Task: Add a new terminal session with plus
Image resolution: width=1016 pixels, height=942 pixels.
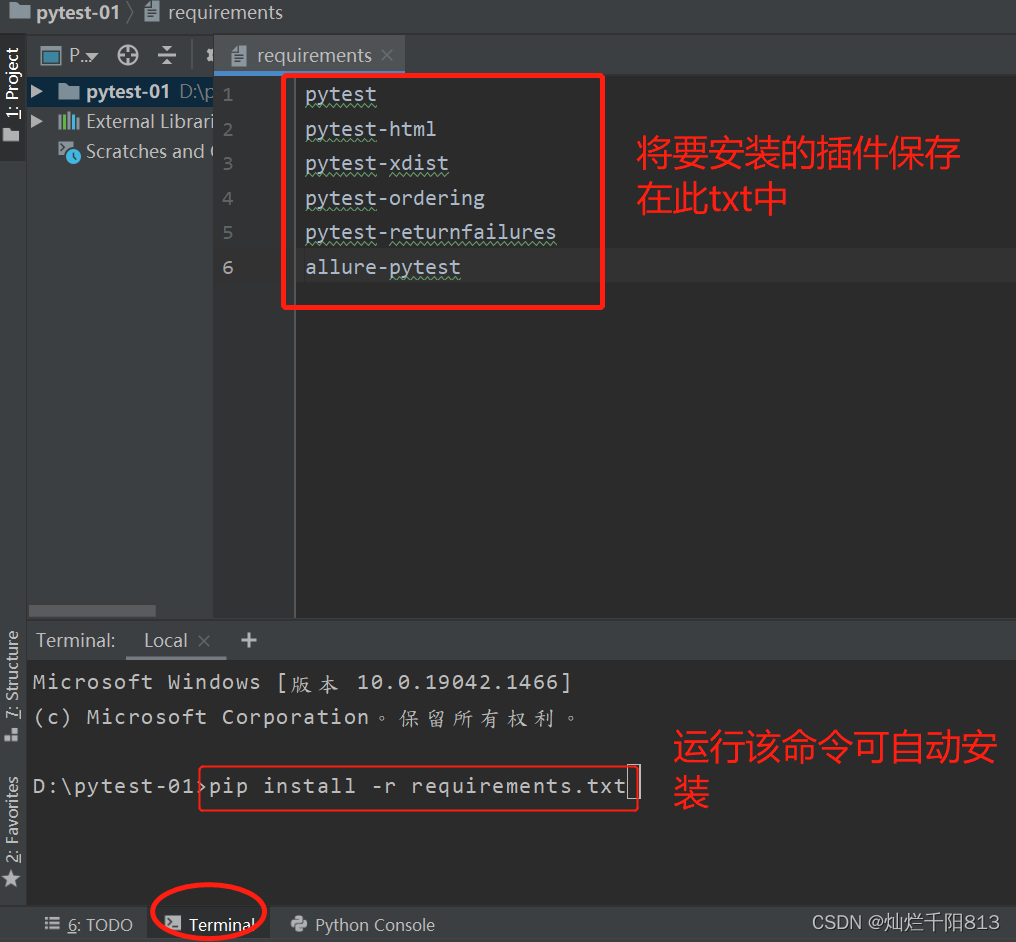Action: tap(249, 640)
